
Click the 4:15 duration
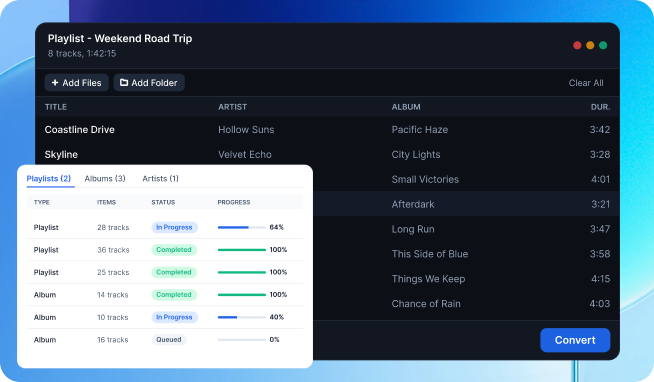coord(601,279)
